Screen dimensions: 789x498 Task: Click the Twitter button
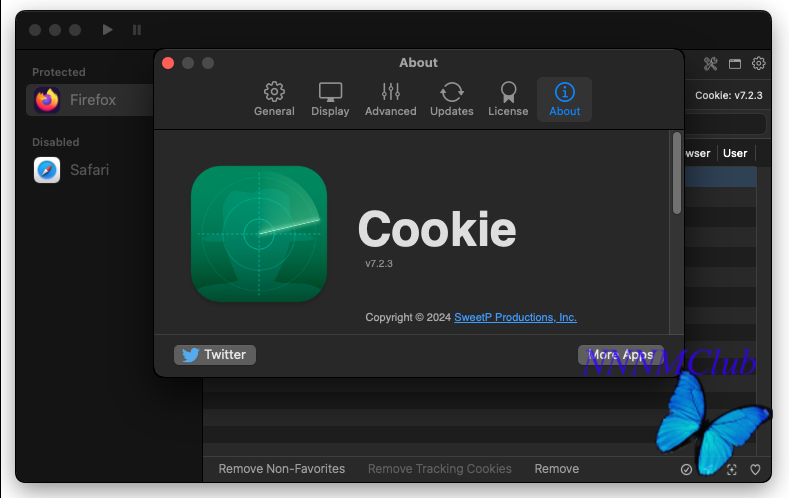[x=215, y=355]
